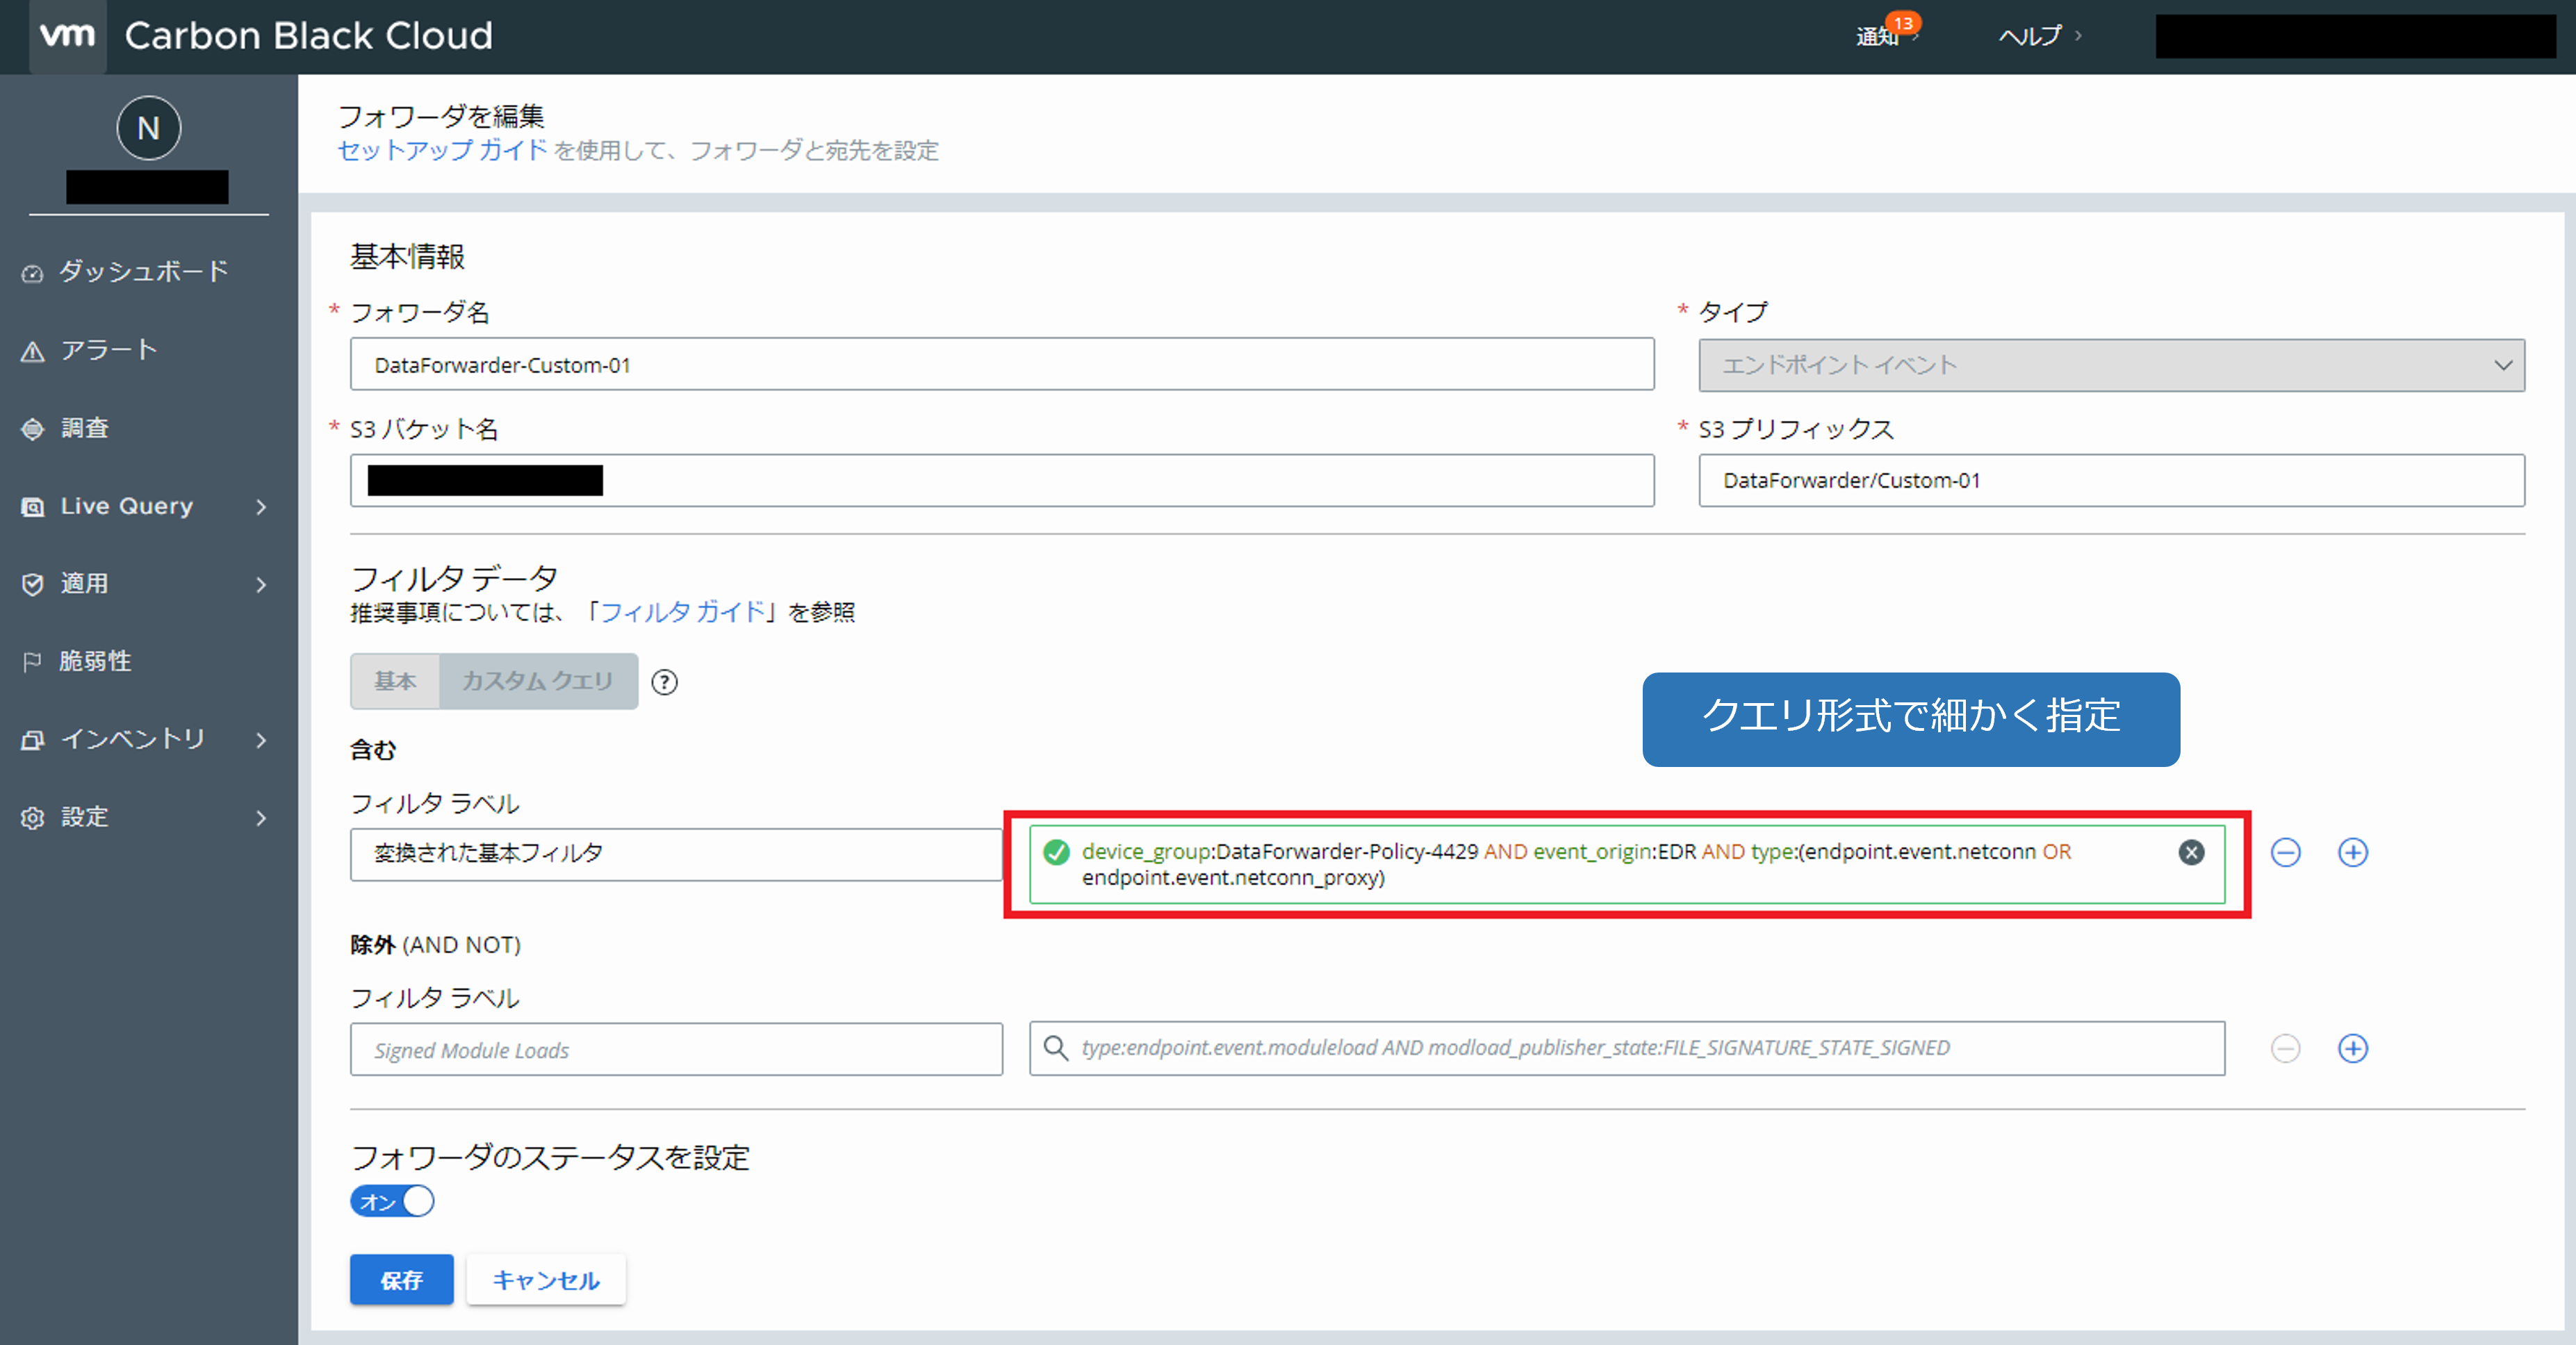Click the S3 プリフィックス input field
Screen dimensions: 2576x1345
[x=2111, y=481]
